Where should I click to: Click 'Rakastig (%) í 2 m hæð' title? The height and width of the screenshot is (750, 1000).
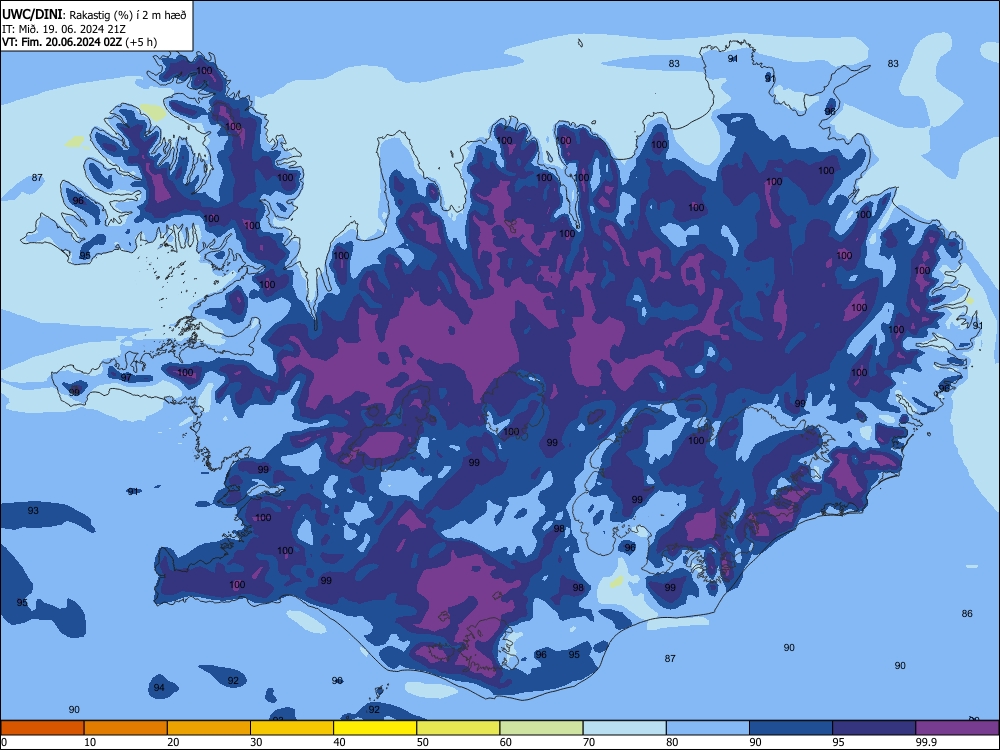click(x=128, y=15)
